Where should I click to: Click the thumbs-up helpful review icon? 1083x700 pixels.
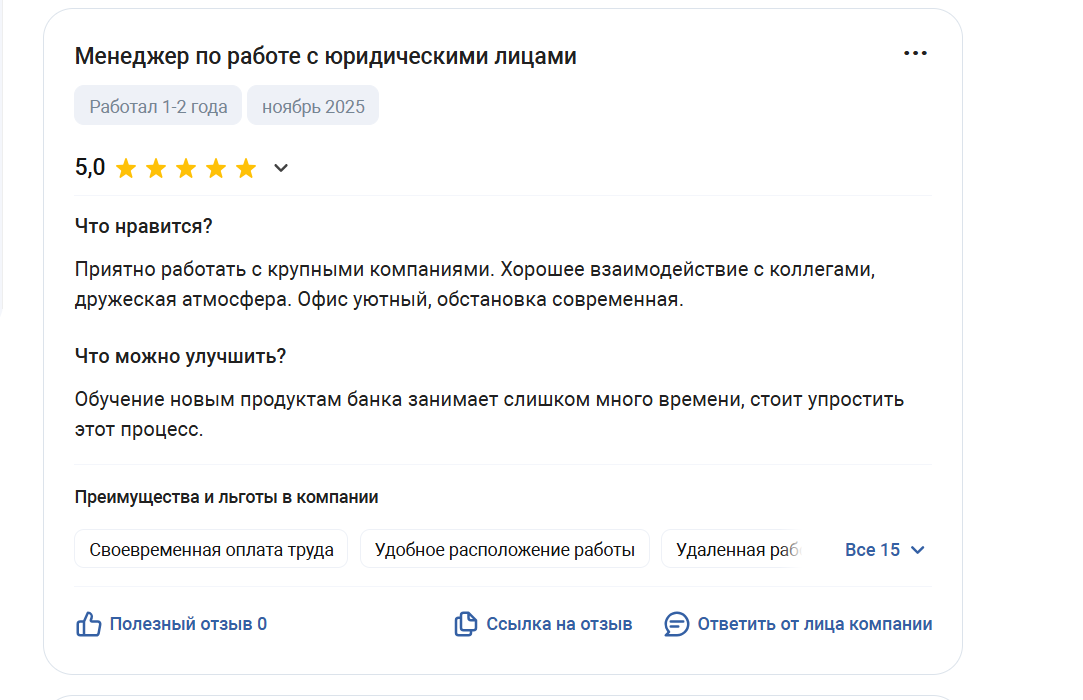89,625
